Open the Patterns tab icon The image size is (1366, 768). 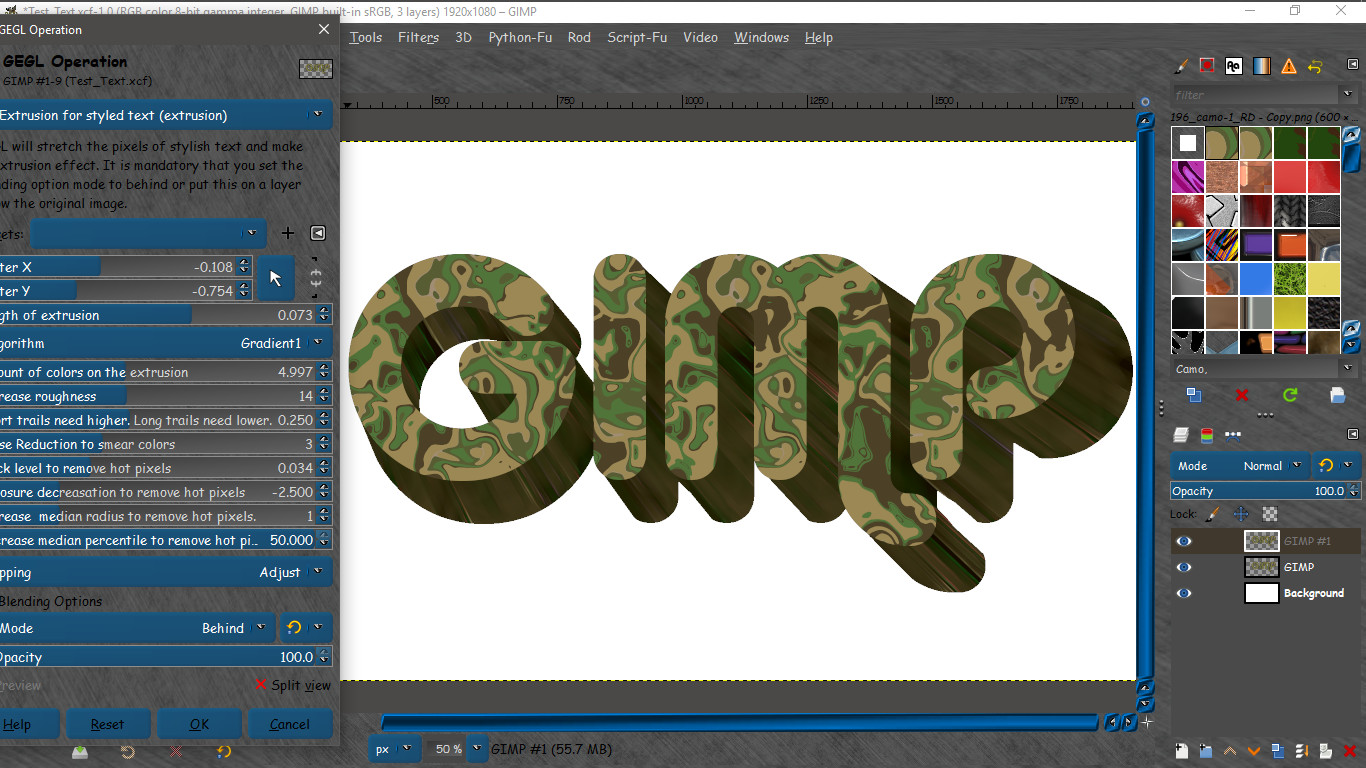tap(1207, 66)
